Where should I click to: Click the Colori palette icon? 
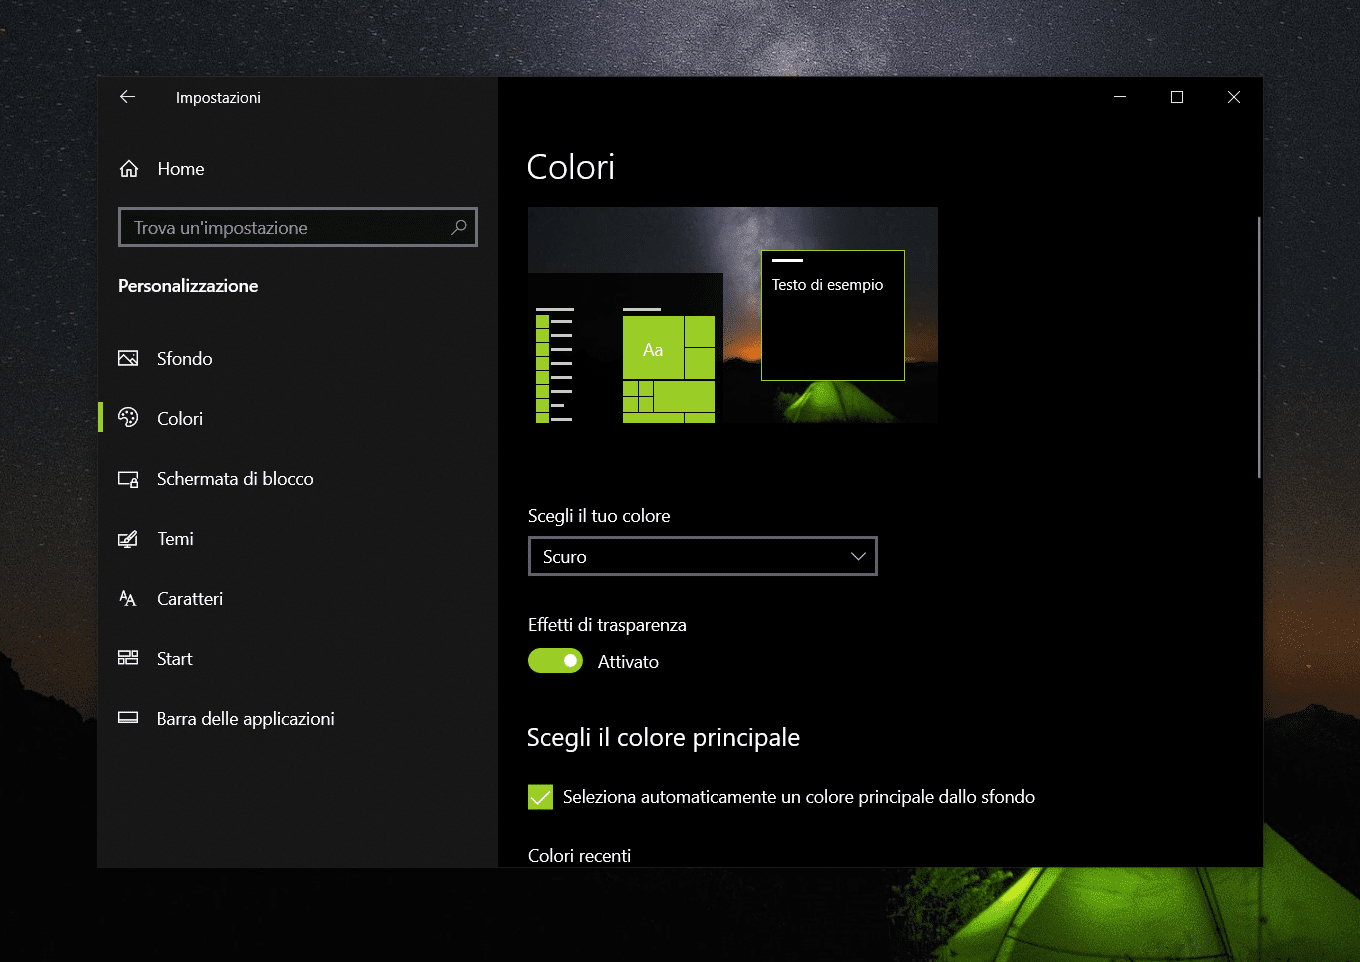click(128, 418)
